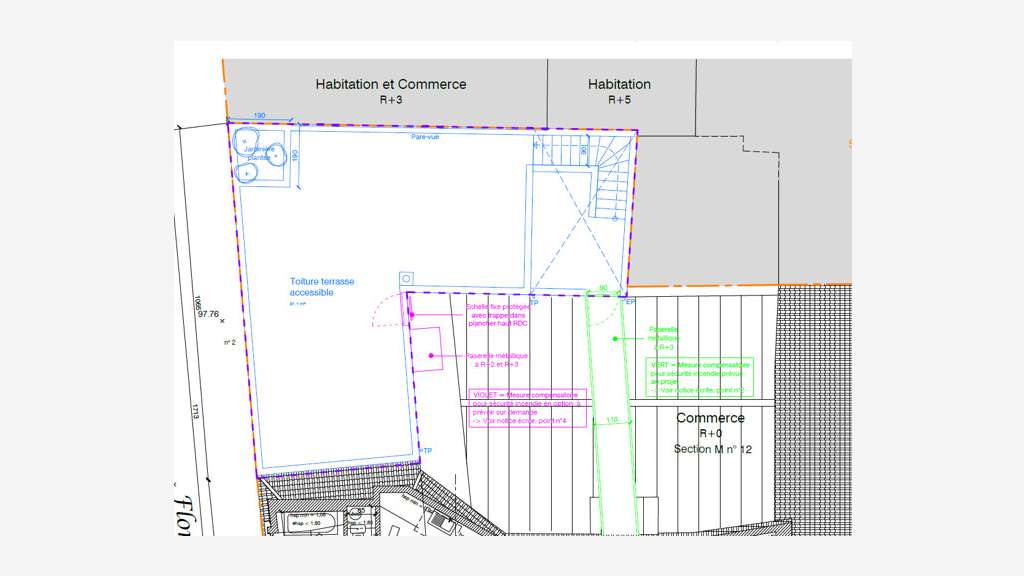Click the green '170' dimension on the walkway
Viewport: 1024px width, 576px height.
click(612, 420)
